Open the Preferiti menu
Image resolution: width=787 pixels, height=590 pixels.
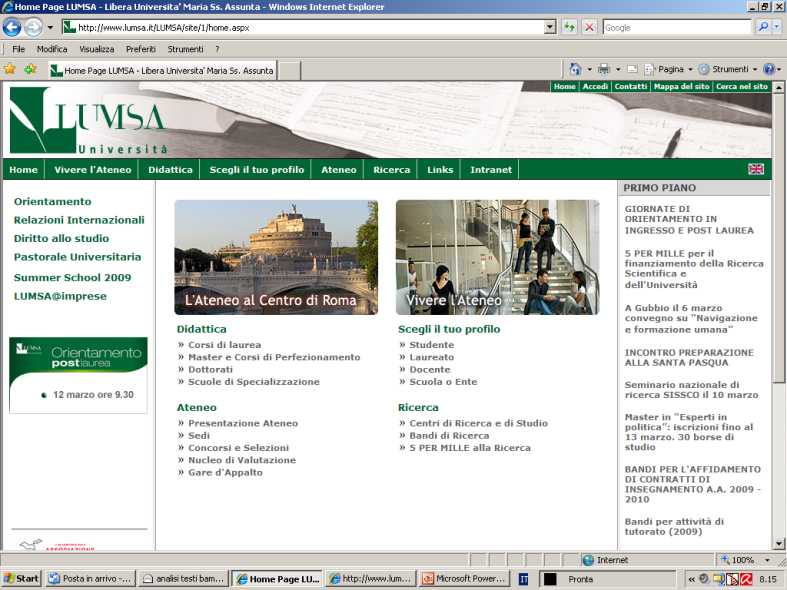pos(141,49)
